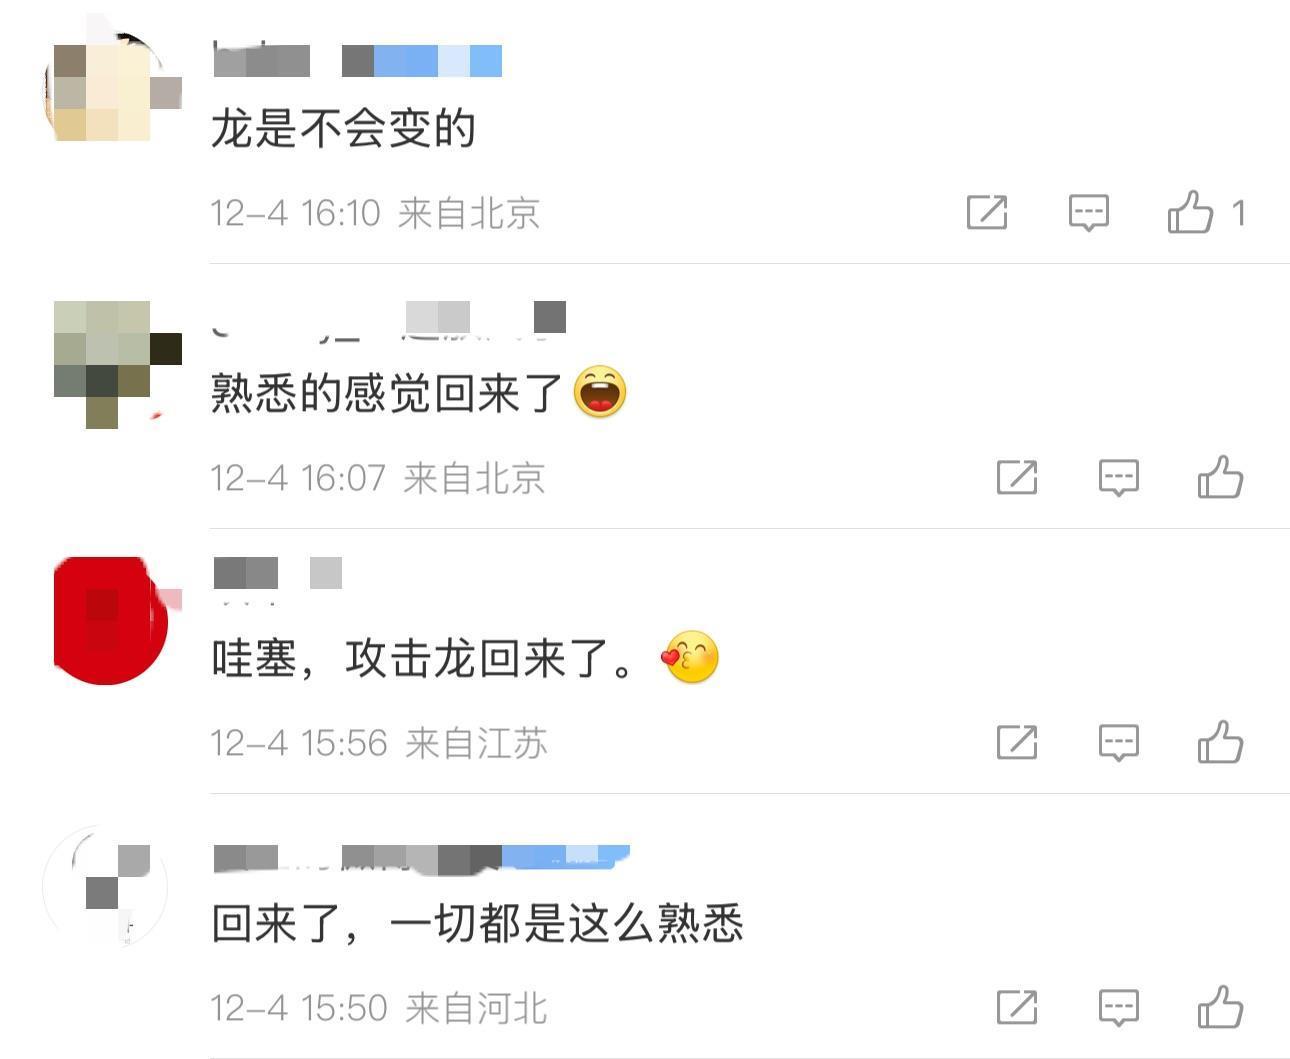Screen dimensions: 1290x1059
Task: Open the red avatar commenter's profile
Action: click(112, 620)
